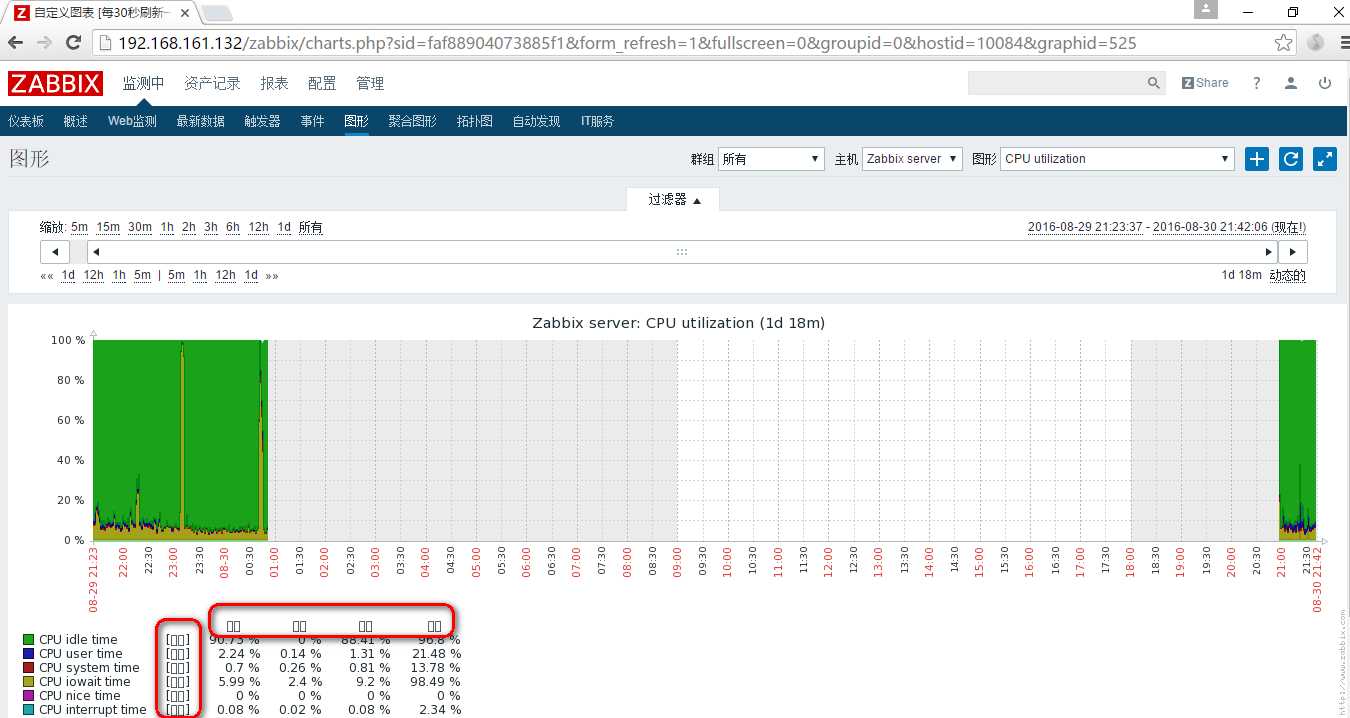Open the 主机 dropdown Zabbix server

pyautogui.click(x=912, y=159)
